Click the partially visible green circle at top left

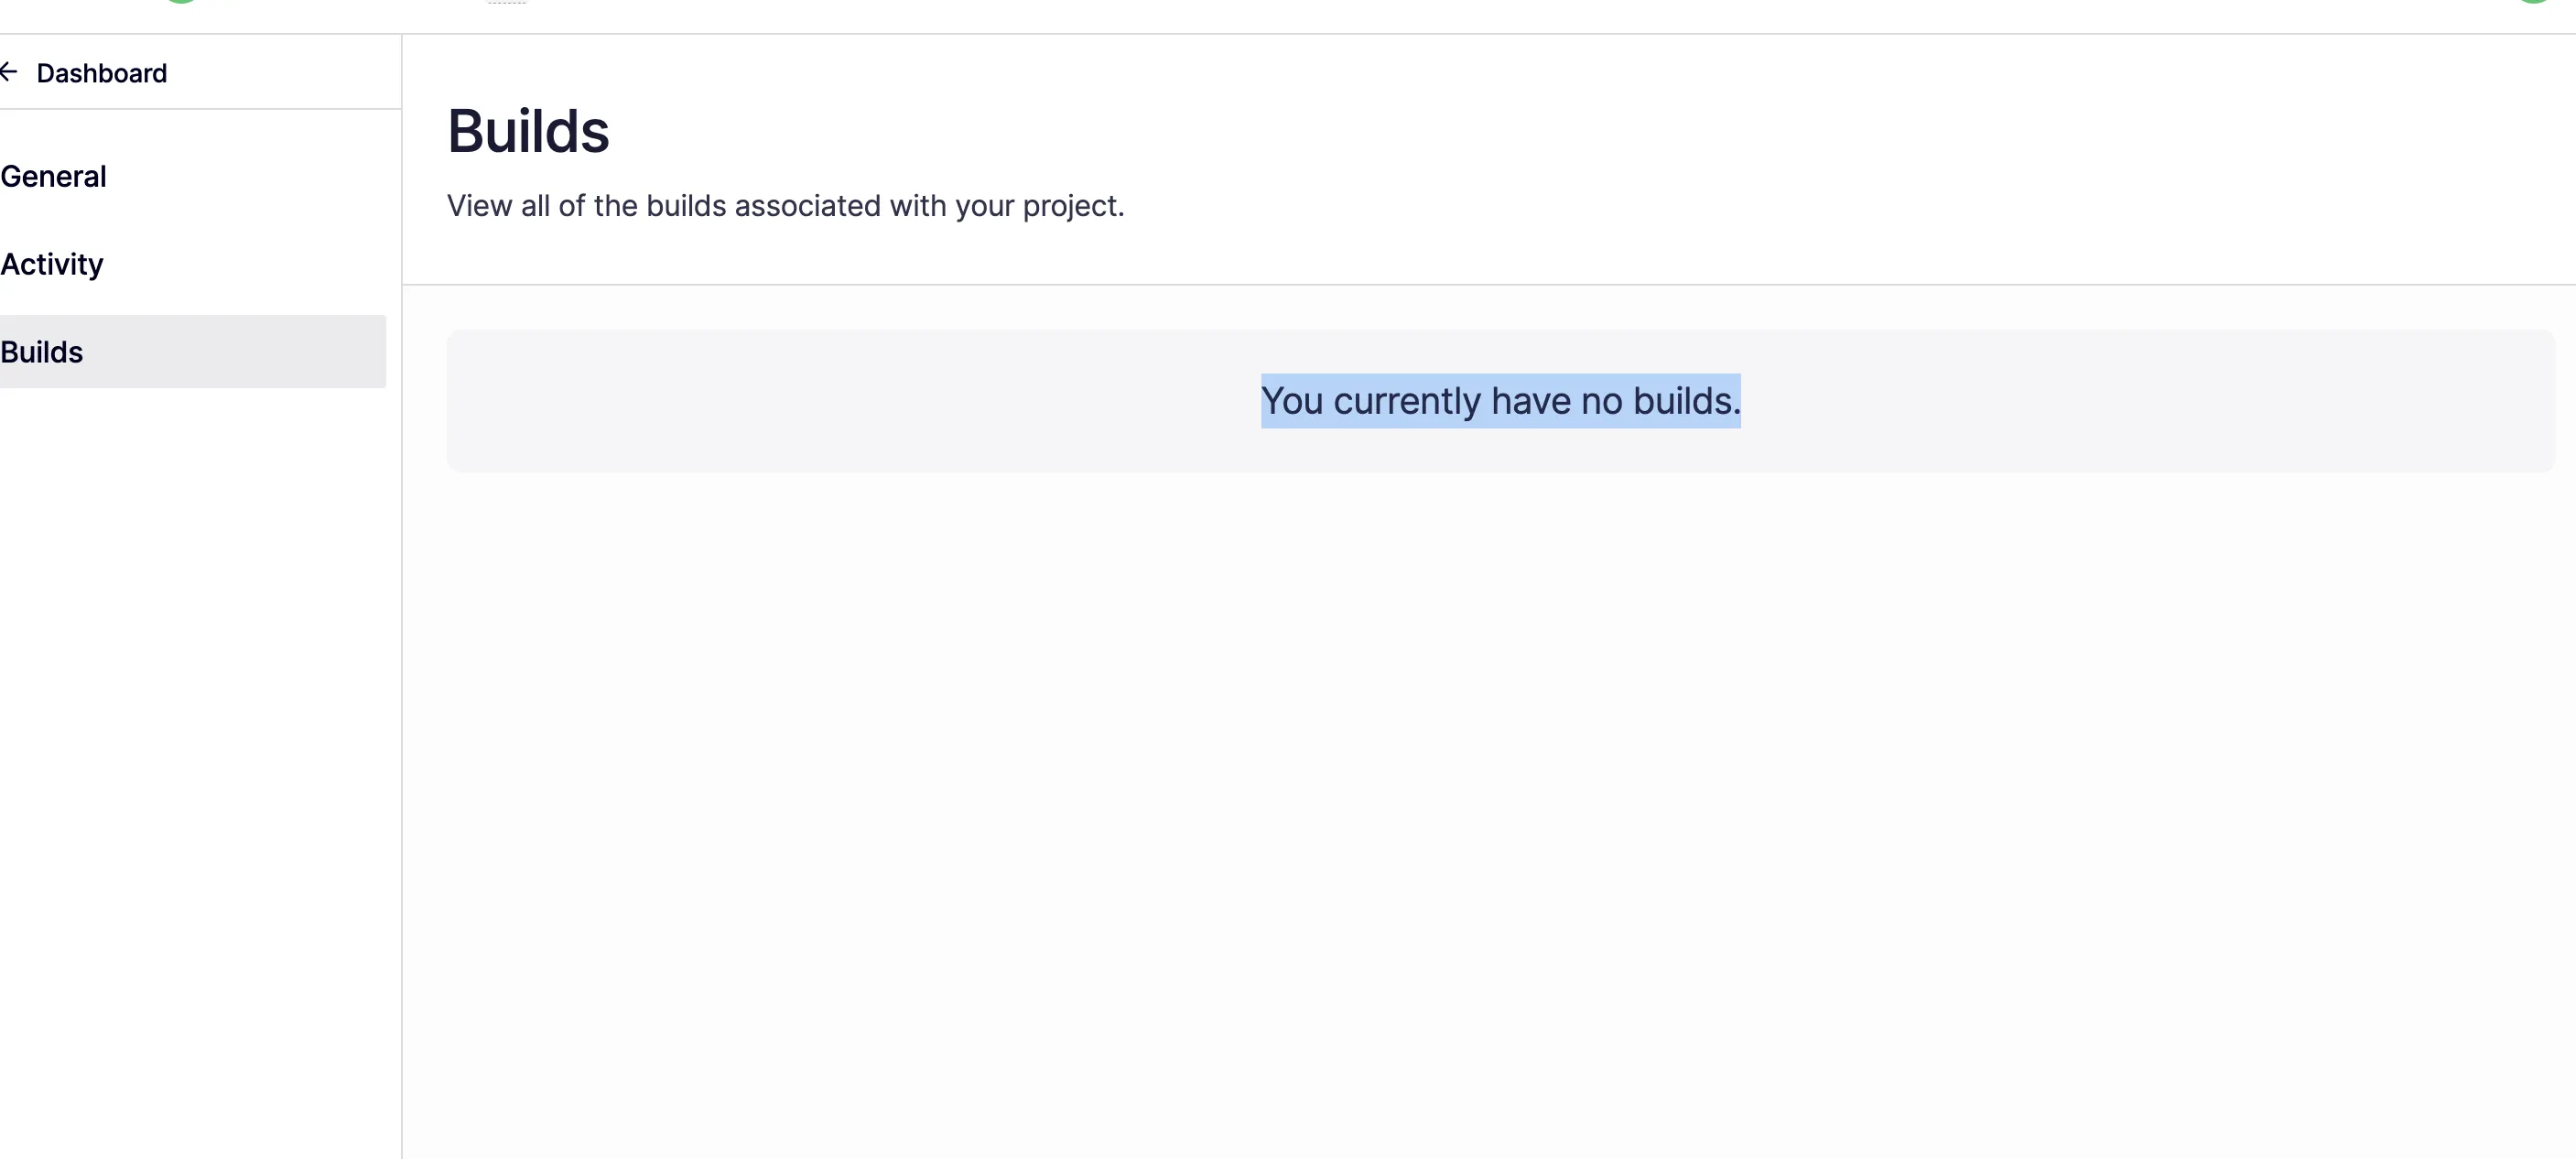[181, 1]
